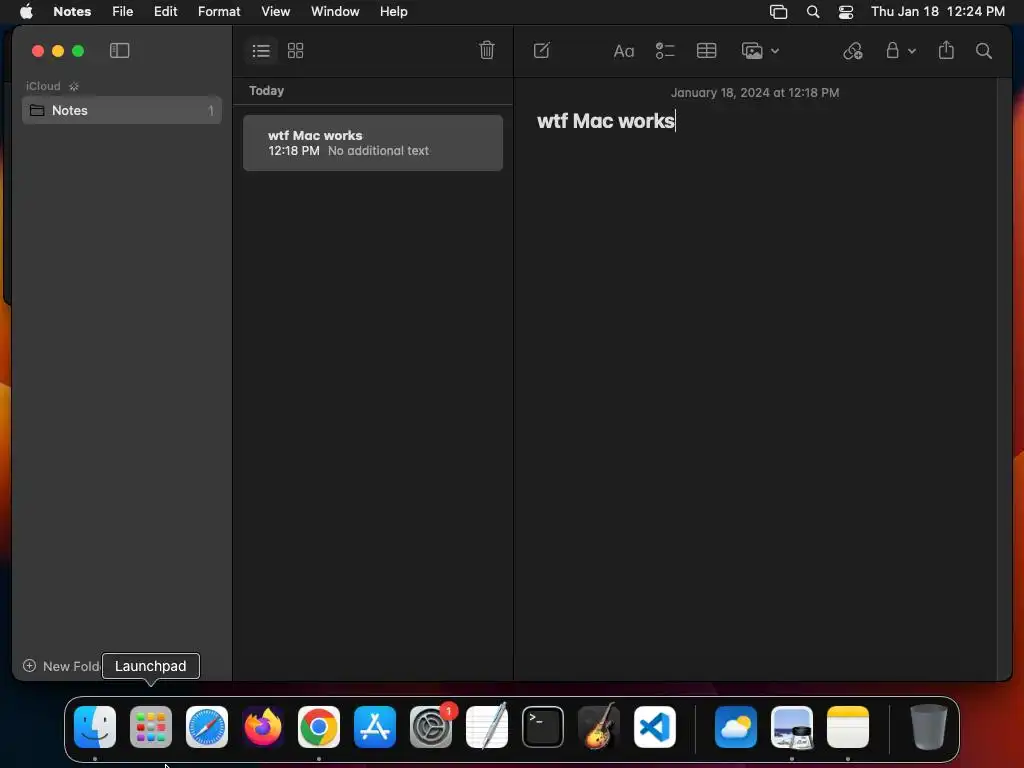This screenshot has width=1024, height=768.
Task: Open the Apple menu
Action: coord(26,11)
